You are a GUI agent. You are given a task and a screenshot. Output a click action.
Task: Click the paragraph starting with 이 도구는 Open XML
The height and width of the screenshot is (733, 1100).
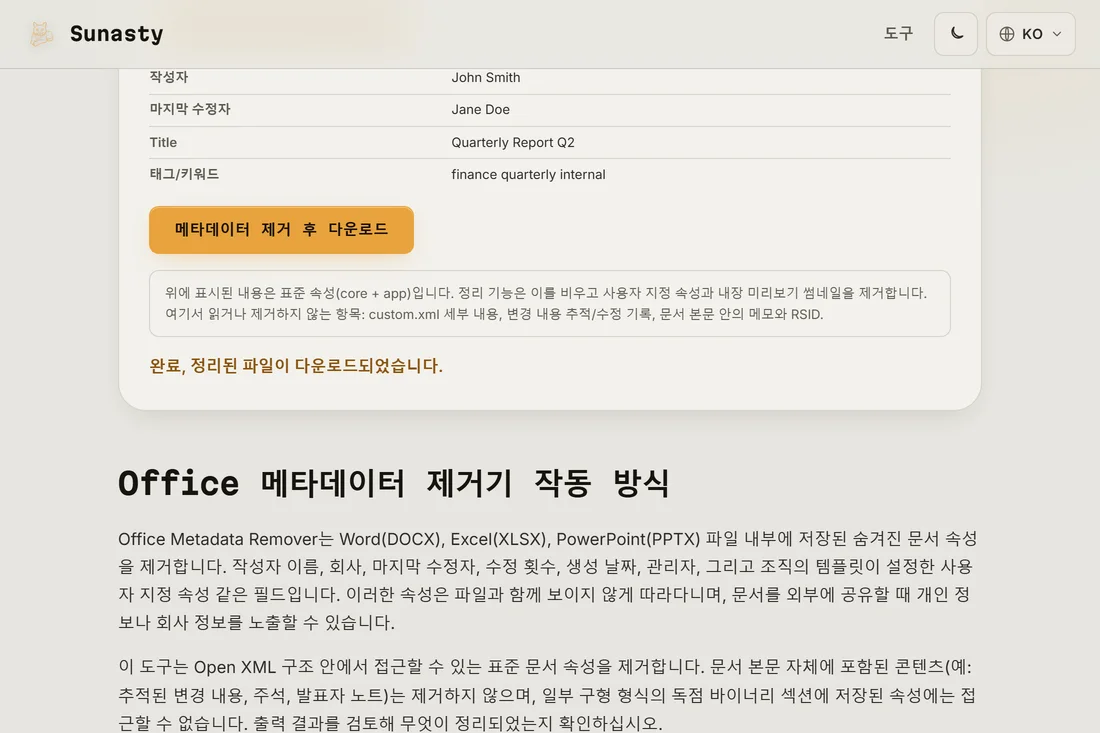(549, 694)
